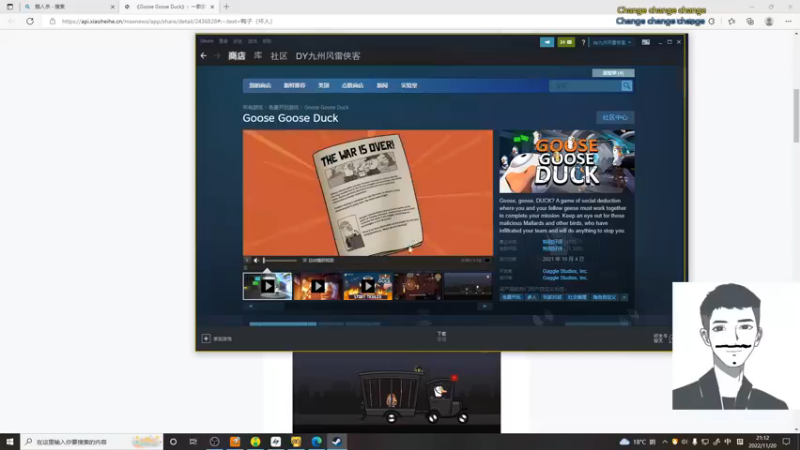The width and height of the screenshot is (800, 450).
Task: Open the Gaggle Studios, Inc. publisher link
Action: pos(565,278)
